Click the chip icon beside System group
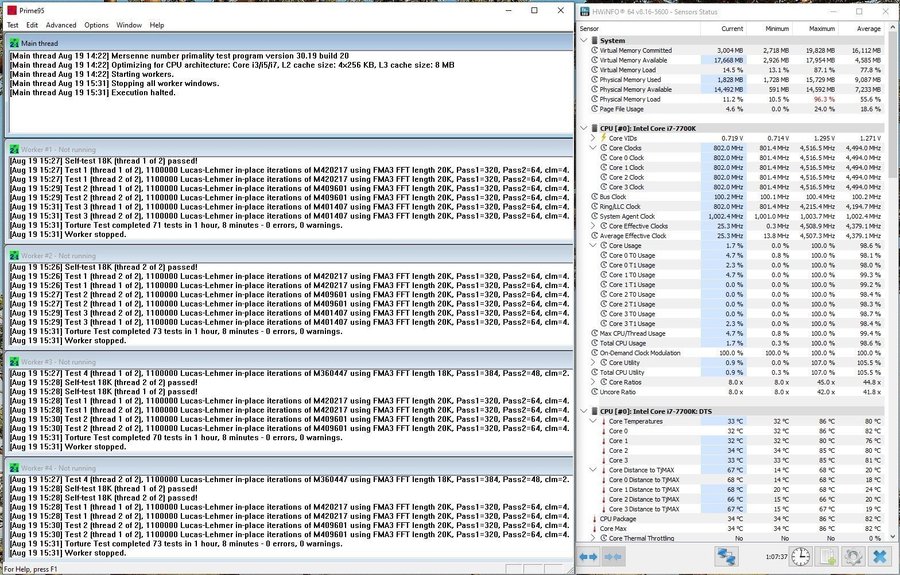The width and height of the screenshot is (900, 575). tap(595, 40)
